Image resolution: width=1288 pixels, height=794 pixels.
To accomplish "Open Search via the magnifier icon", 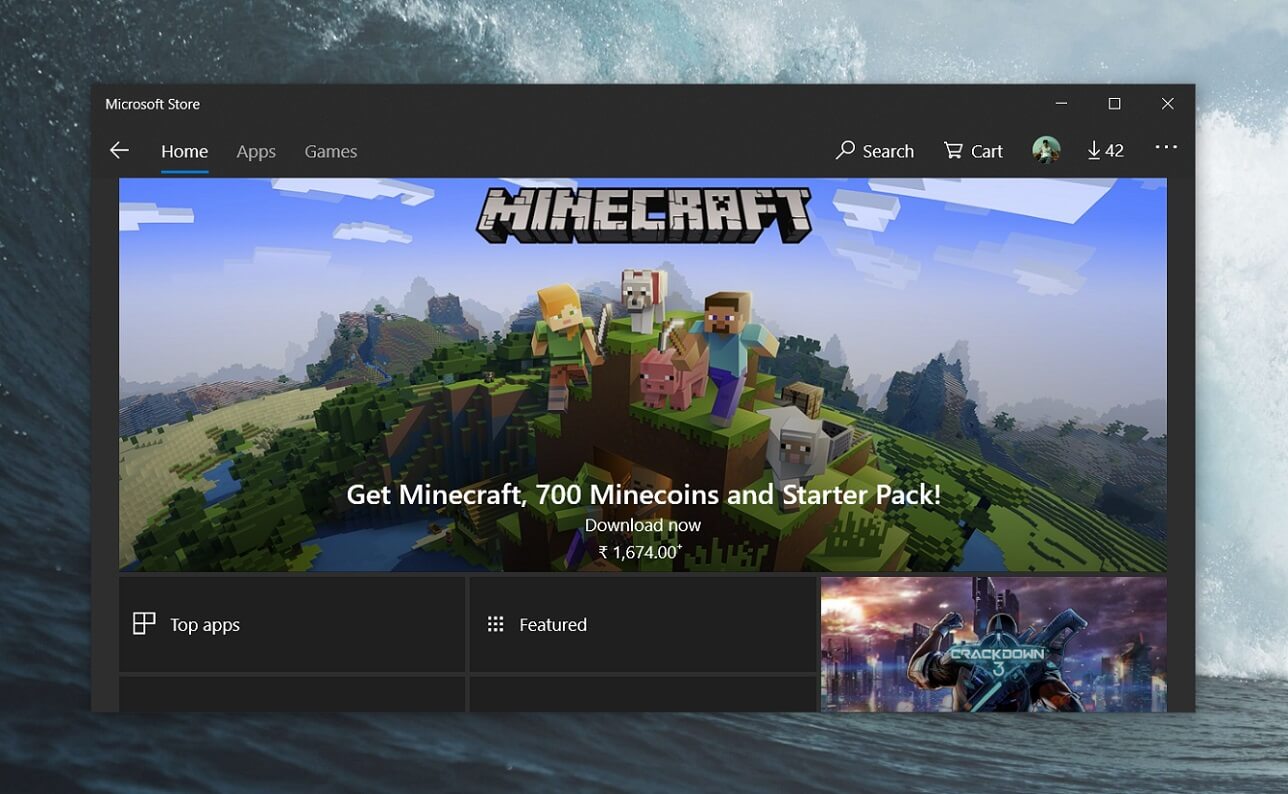I will point(846,150).
